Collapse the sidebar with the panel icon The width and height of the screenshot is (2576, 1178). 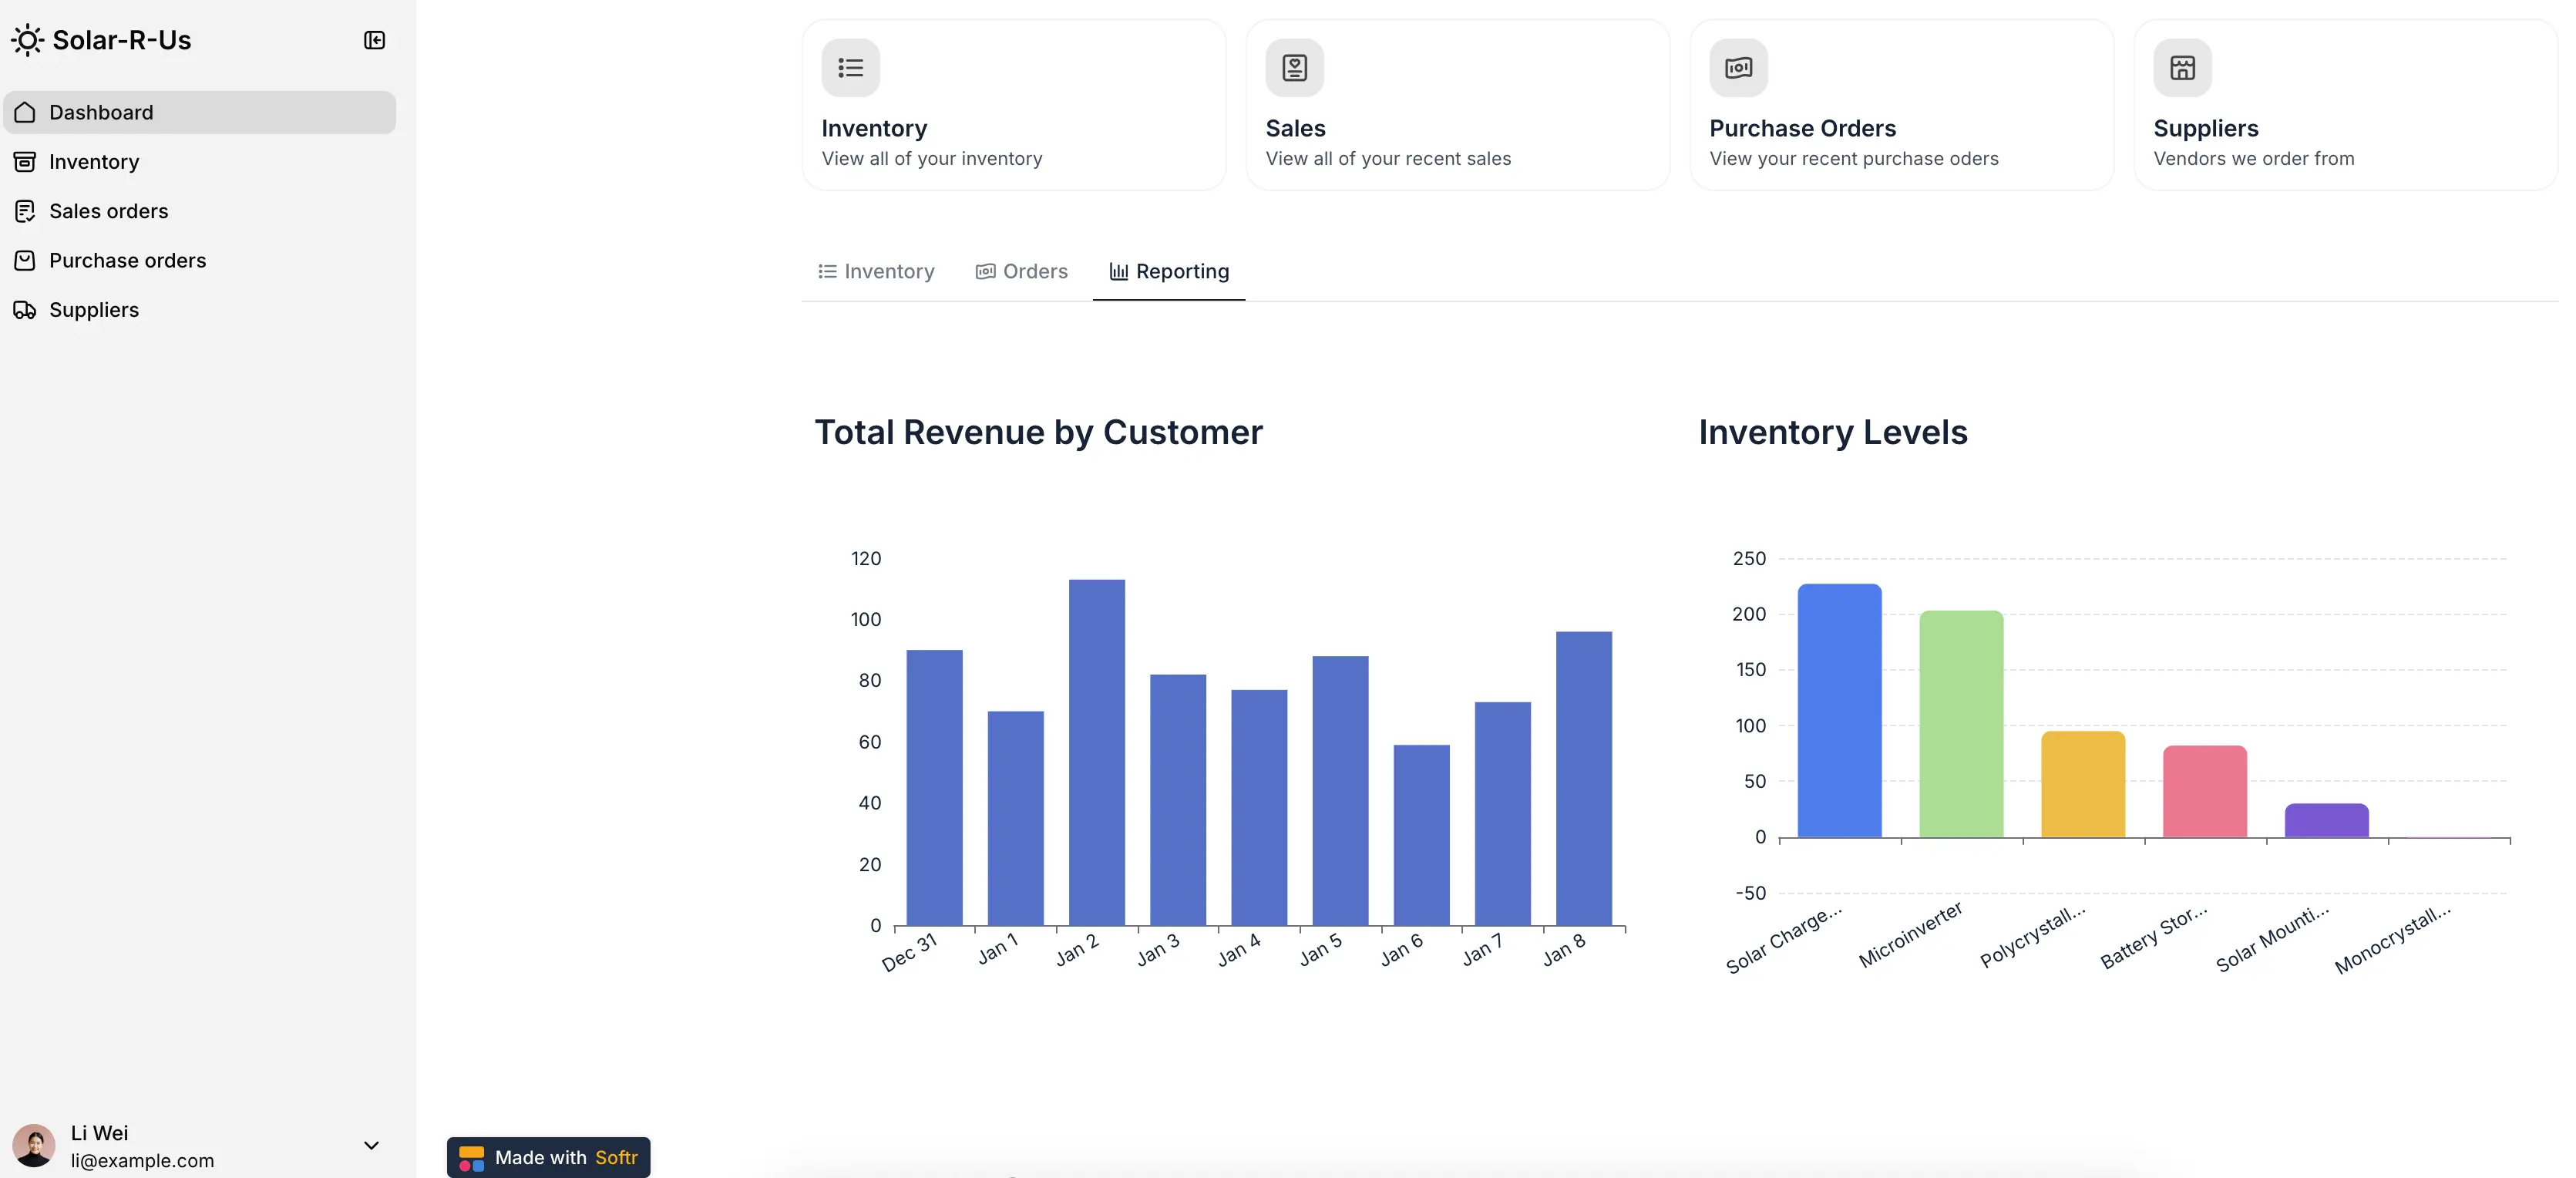[374, 40]
